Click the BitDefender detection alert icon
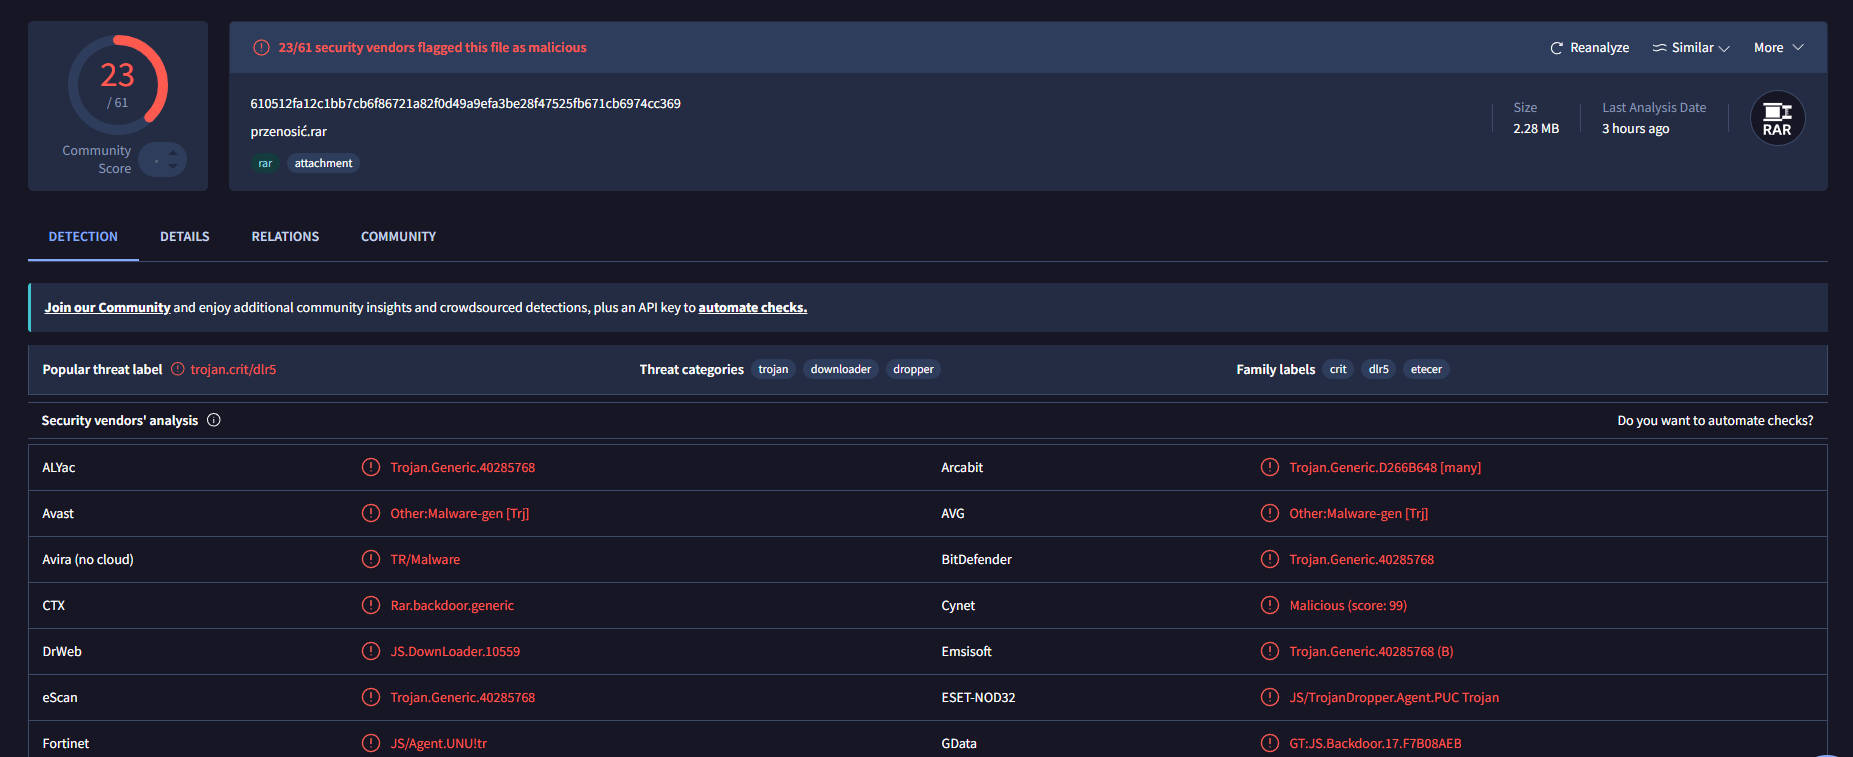Image resolution: width=1853 pixels, height=757 pixels. point(1270,559)
